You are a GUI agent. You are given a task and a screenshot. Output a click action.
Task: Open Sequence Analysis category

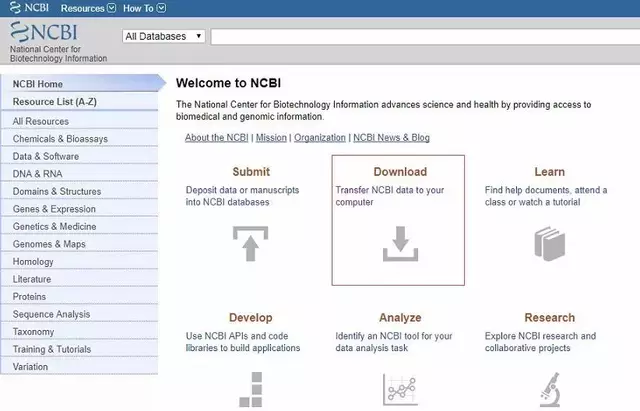pyautogui.click(x=80, y=314)
